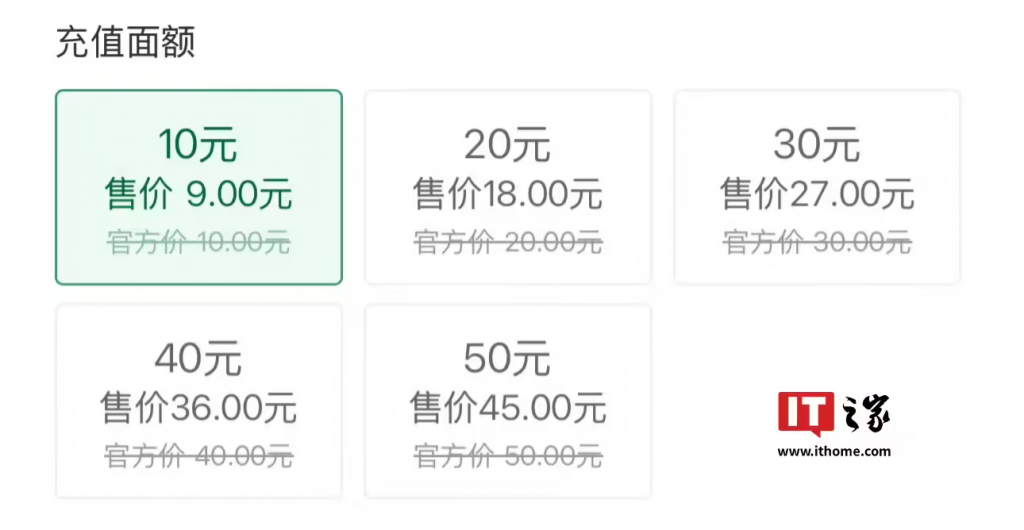Screen dimensions: 1024x530
Task: Choose the 20元 recharge amount
Action: tap(507, 146)
